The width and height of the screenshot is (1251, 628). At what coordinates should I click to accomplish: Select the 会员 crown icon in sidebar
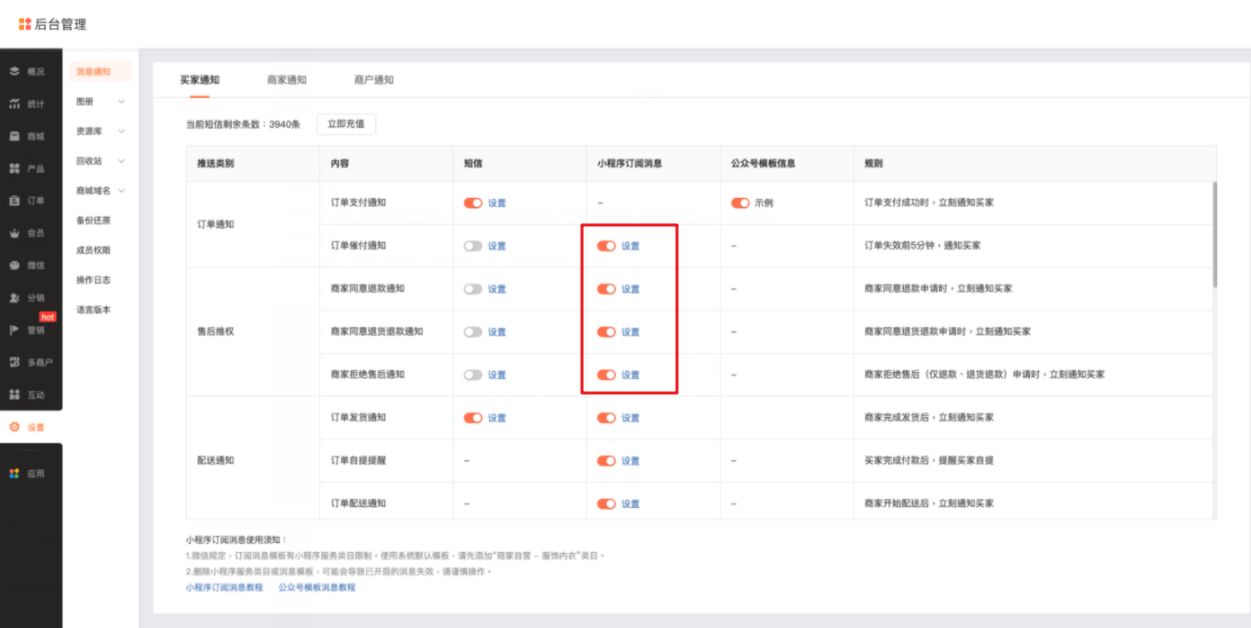click(15, 233)
